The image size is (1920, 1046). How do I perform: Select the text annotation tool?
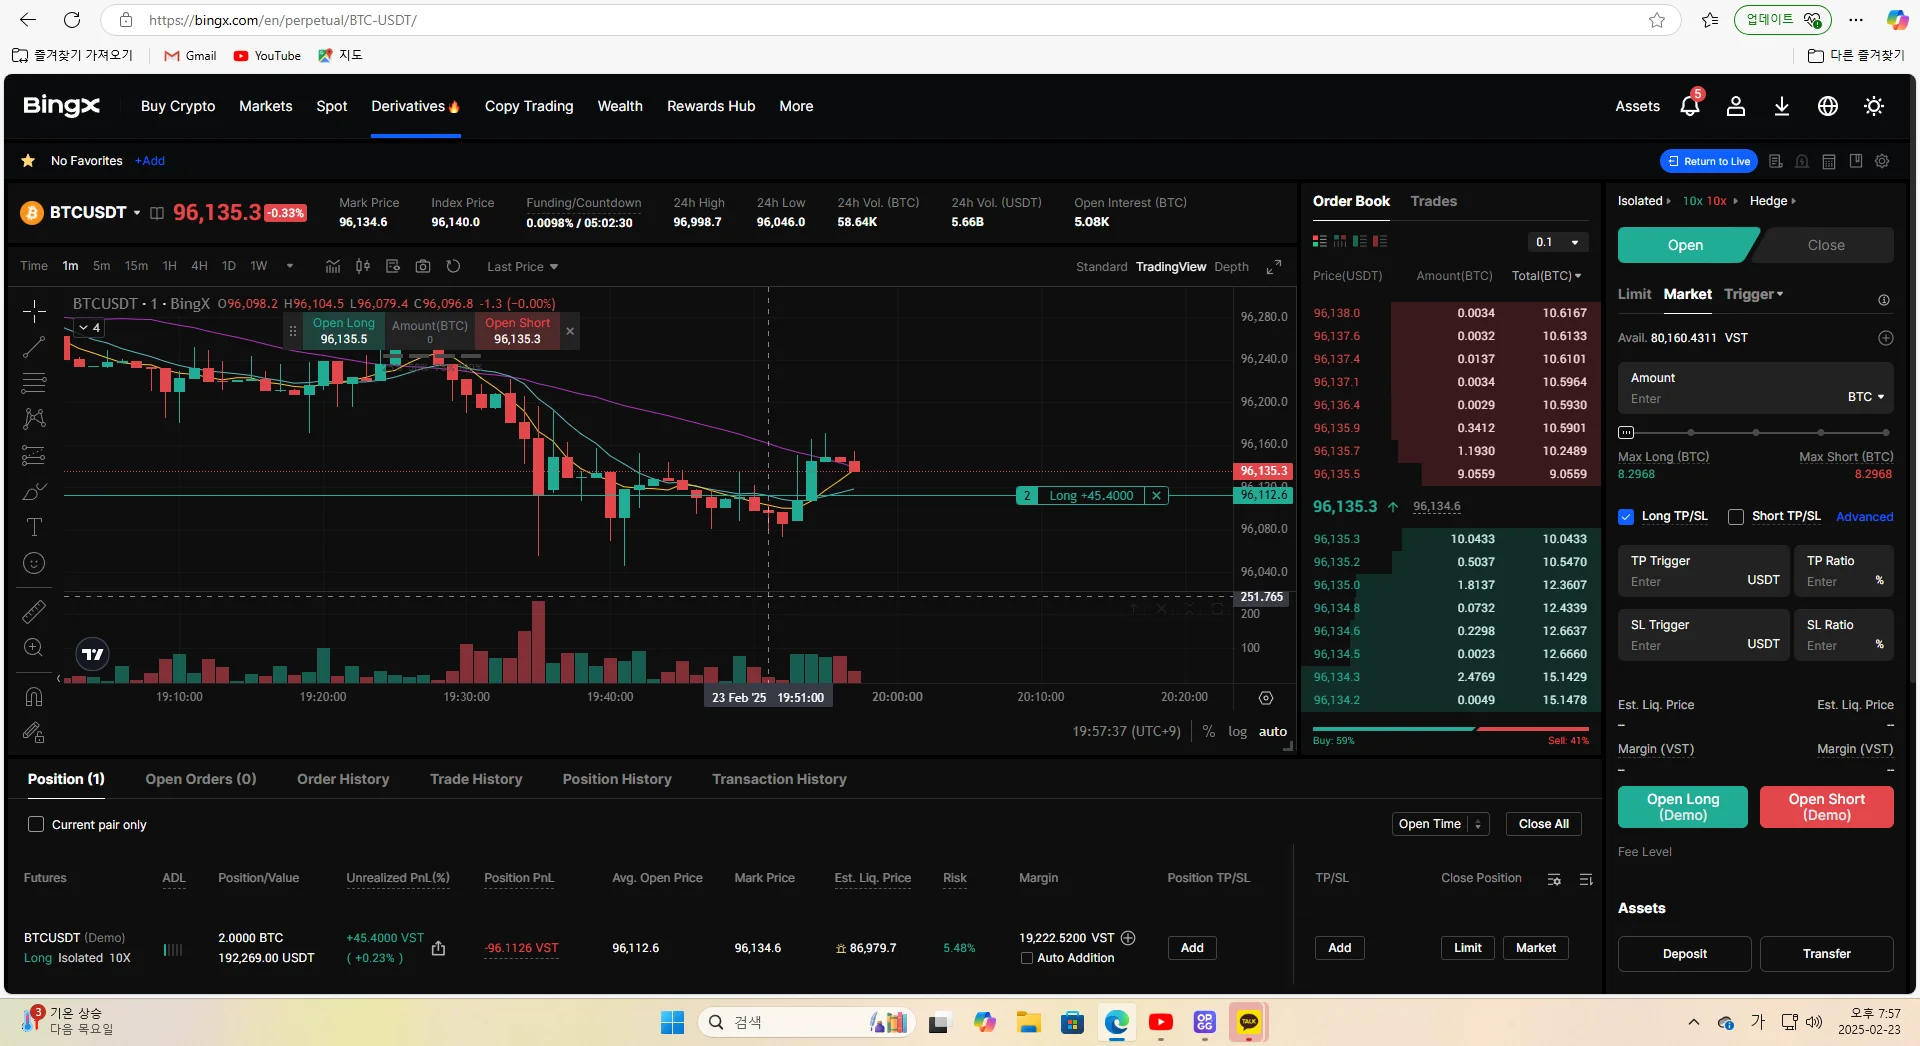34,527
